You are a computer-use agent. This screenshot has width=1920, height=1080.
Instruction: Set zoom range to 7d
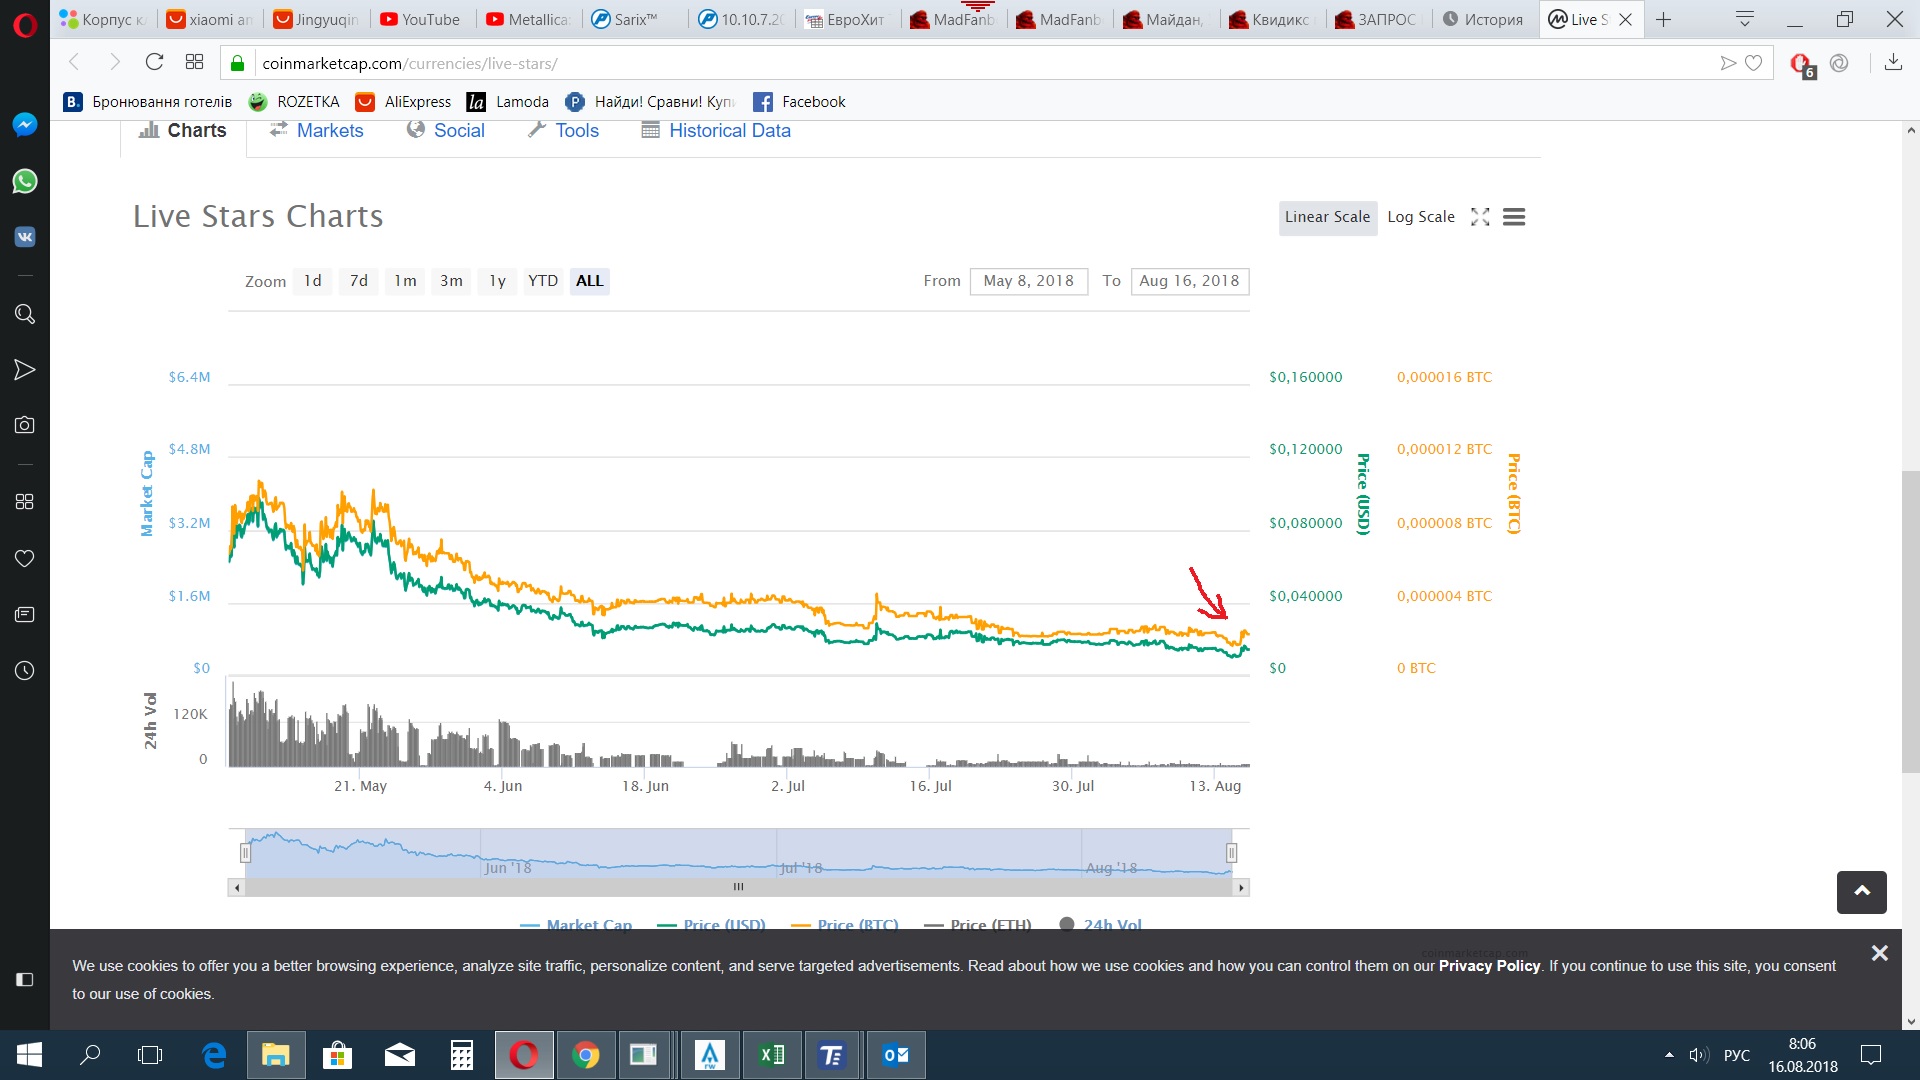pyautogui.click(x=359, y=281)
